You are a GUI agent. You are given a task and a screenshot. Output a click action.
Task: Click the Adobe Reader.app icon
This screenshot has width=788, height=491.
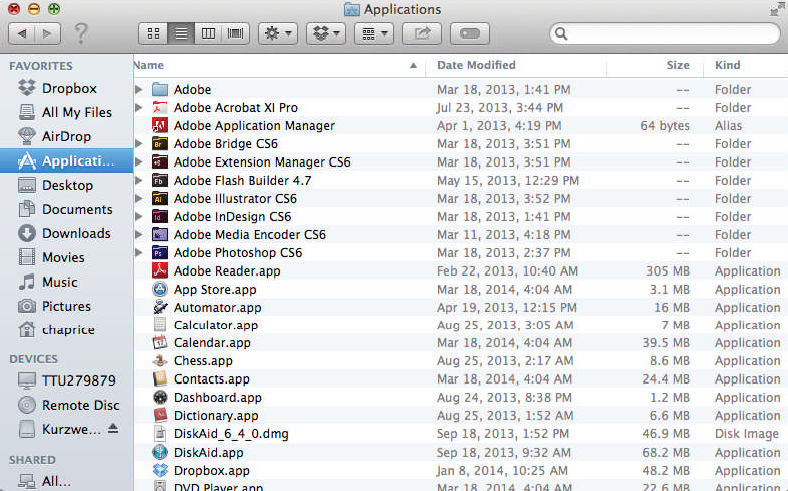point(160,271)
